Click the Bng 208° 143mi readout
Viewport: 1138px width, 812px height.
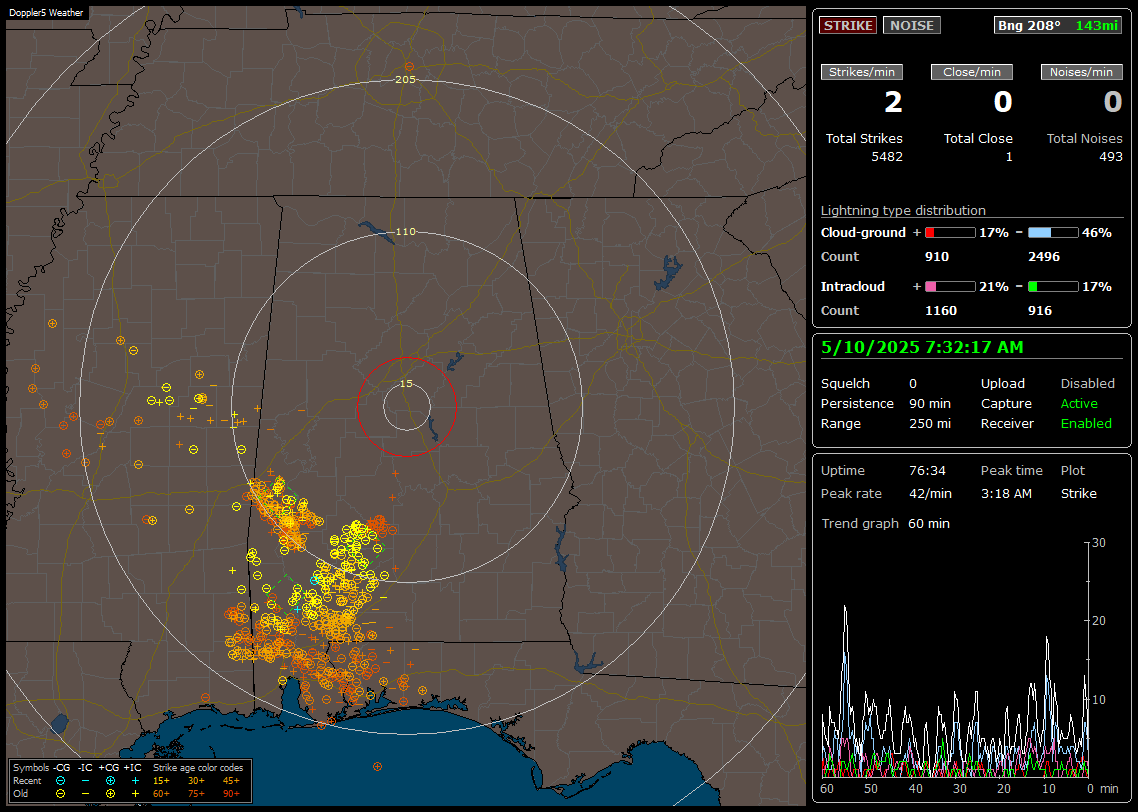1058,25
